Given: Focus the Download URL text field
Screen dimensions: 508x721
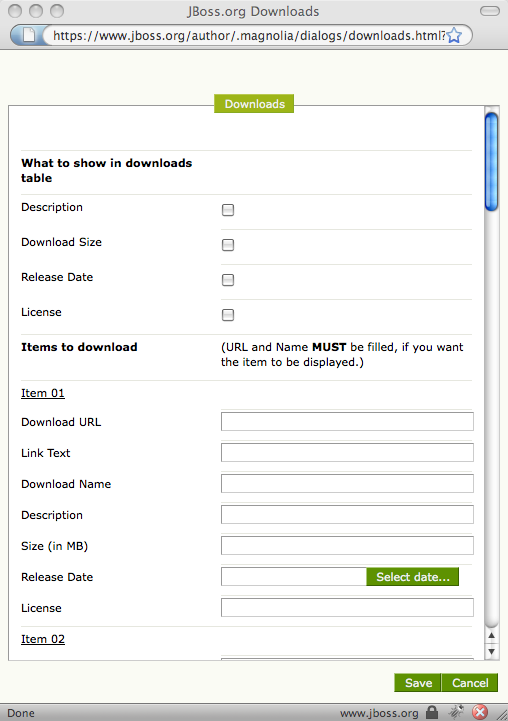Looking at the screenshot, I should point(347,422).
